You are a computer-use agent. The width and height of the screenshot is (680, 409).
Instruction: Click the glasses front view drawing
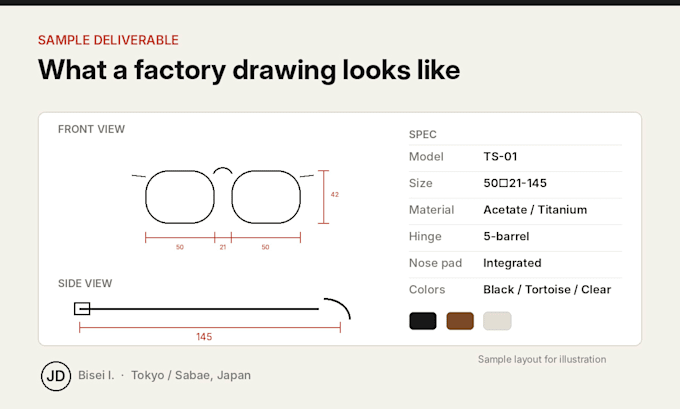(x=223, y=196)
